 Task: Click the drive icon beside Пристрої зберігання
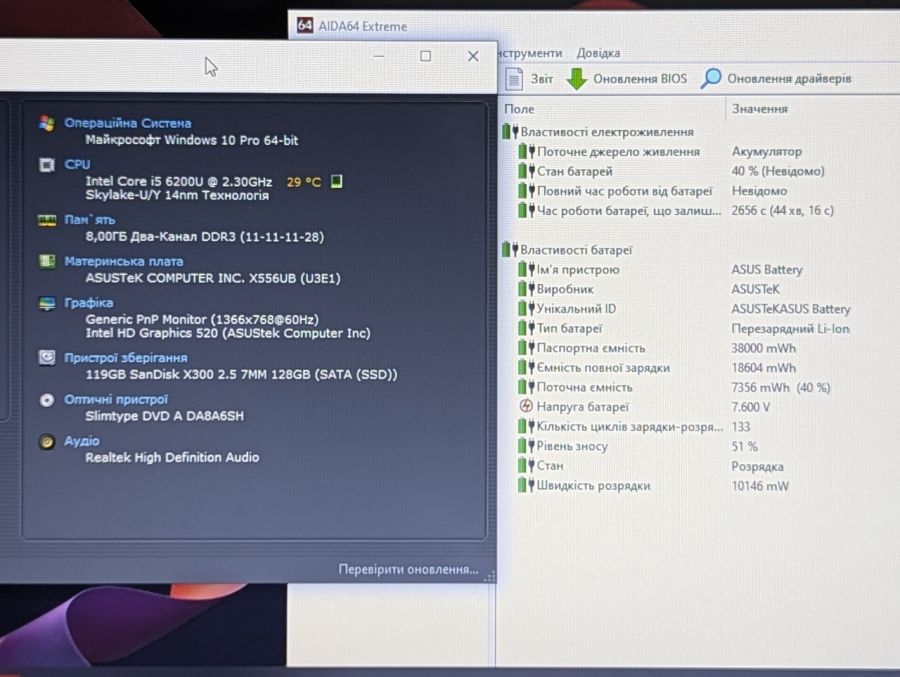[x=46, y=358]
